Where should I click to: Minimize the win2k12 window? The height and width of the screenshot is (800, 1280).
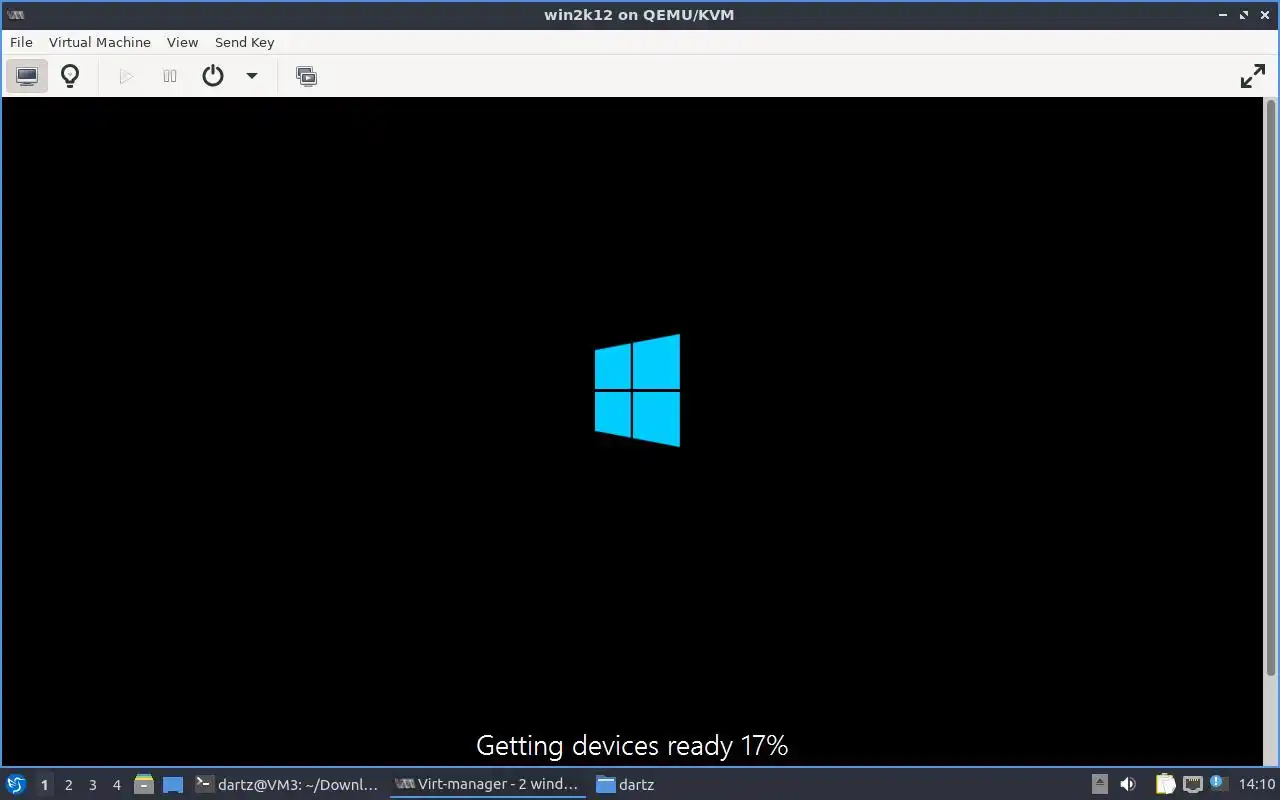click(1223, 15)
